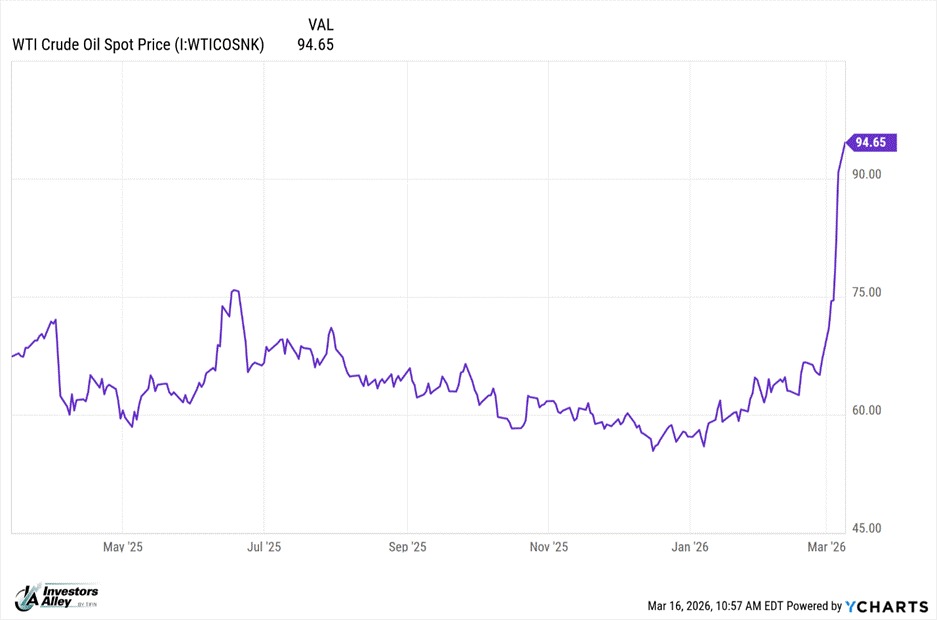This screenshot has height=620, width=937.
Task: Click the Jan '26 x-axis label
Action: (x=690, y=547)
